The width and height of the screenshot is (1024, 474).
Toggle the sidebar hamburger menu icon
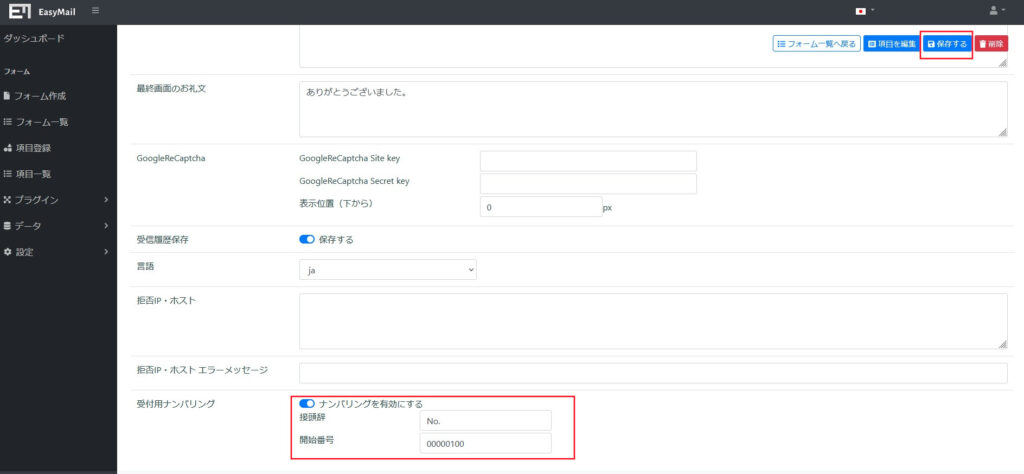95,11
